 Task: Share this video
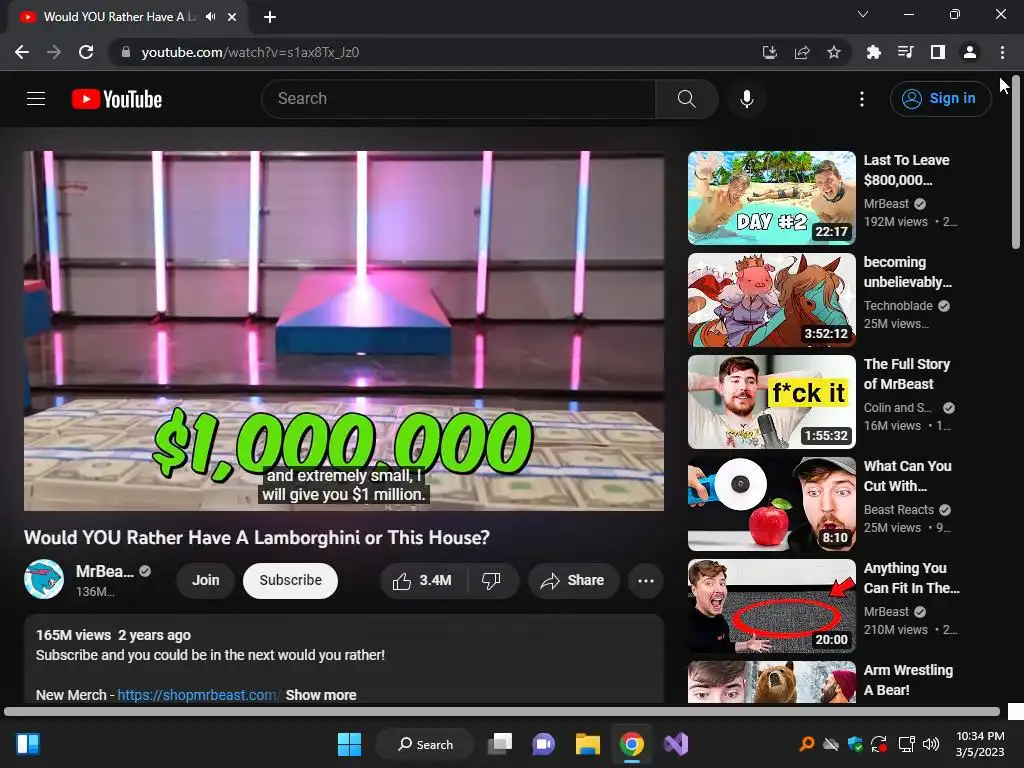point(573,581)
